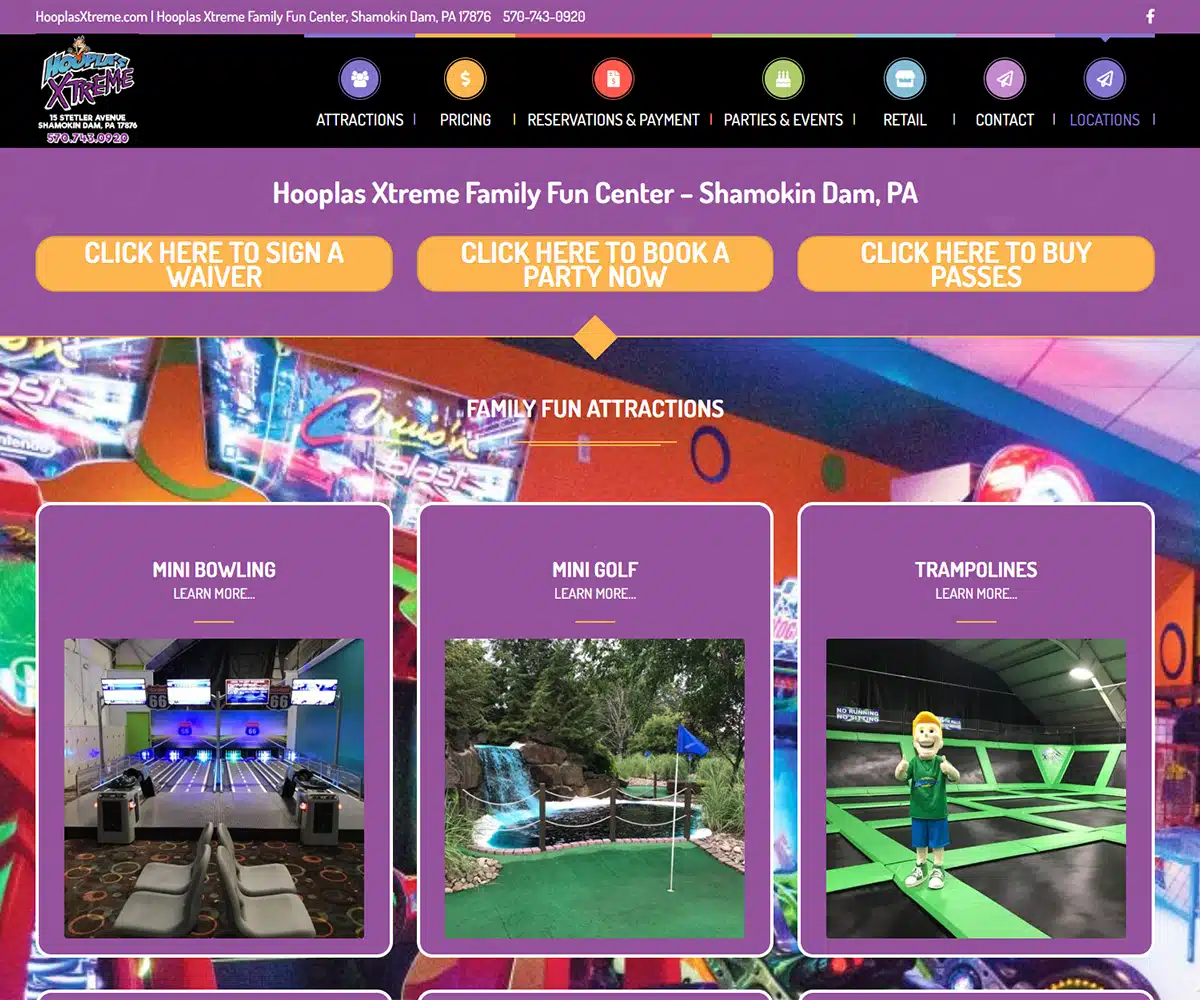Image resolution: width=1200 pixels, height=1000 pixels.
Task: Open HooplasXtreme.com link in top bar
Action: click(x=91, y=17)
